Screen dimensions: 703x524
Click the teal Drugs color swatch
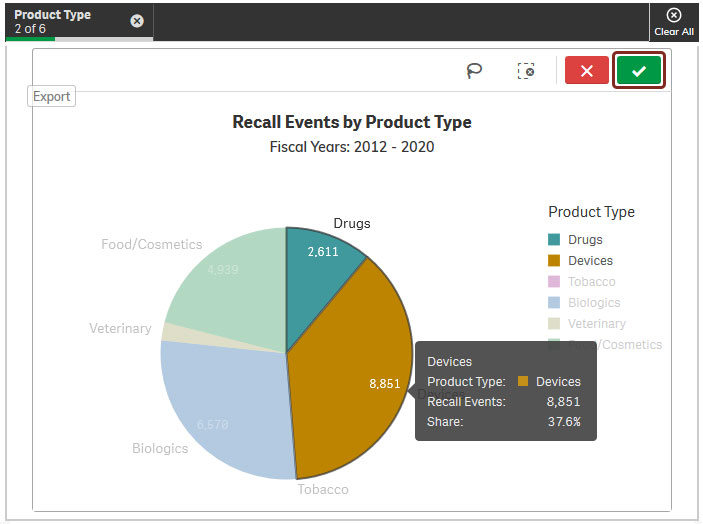click(x=554, y=240)
